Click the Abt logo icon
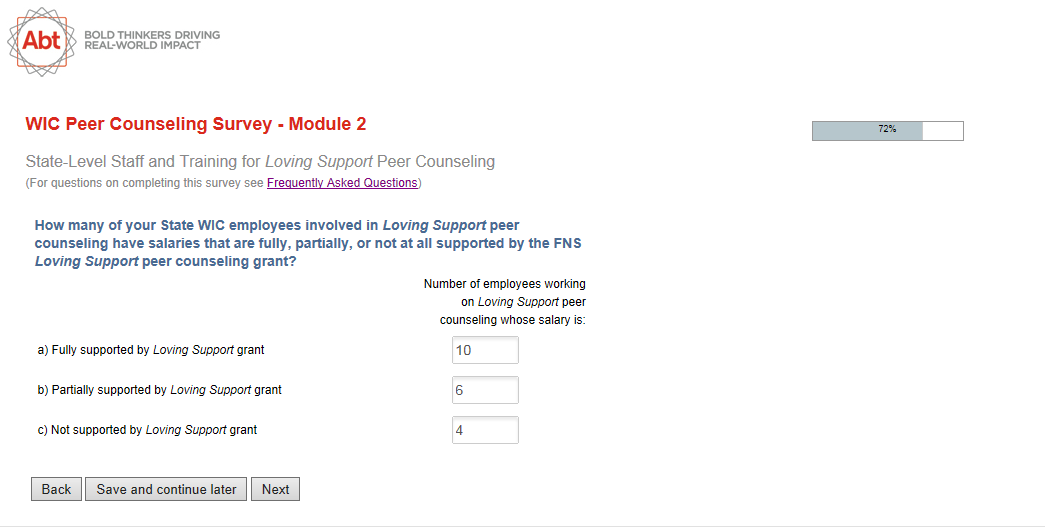The width and height of the screenshot is (1045, 527). coord(42,40)
